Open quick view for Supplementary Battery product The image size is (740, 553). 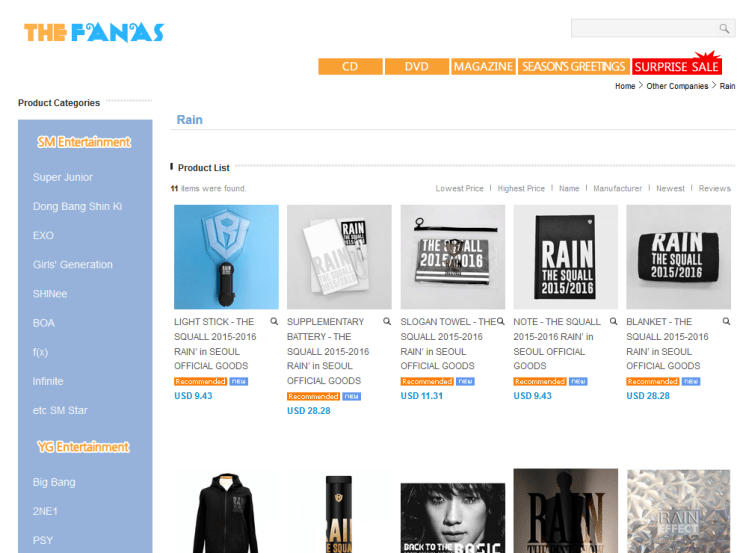click(x=387, y=321)
